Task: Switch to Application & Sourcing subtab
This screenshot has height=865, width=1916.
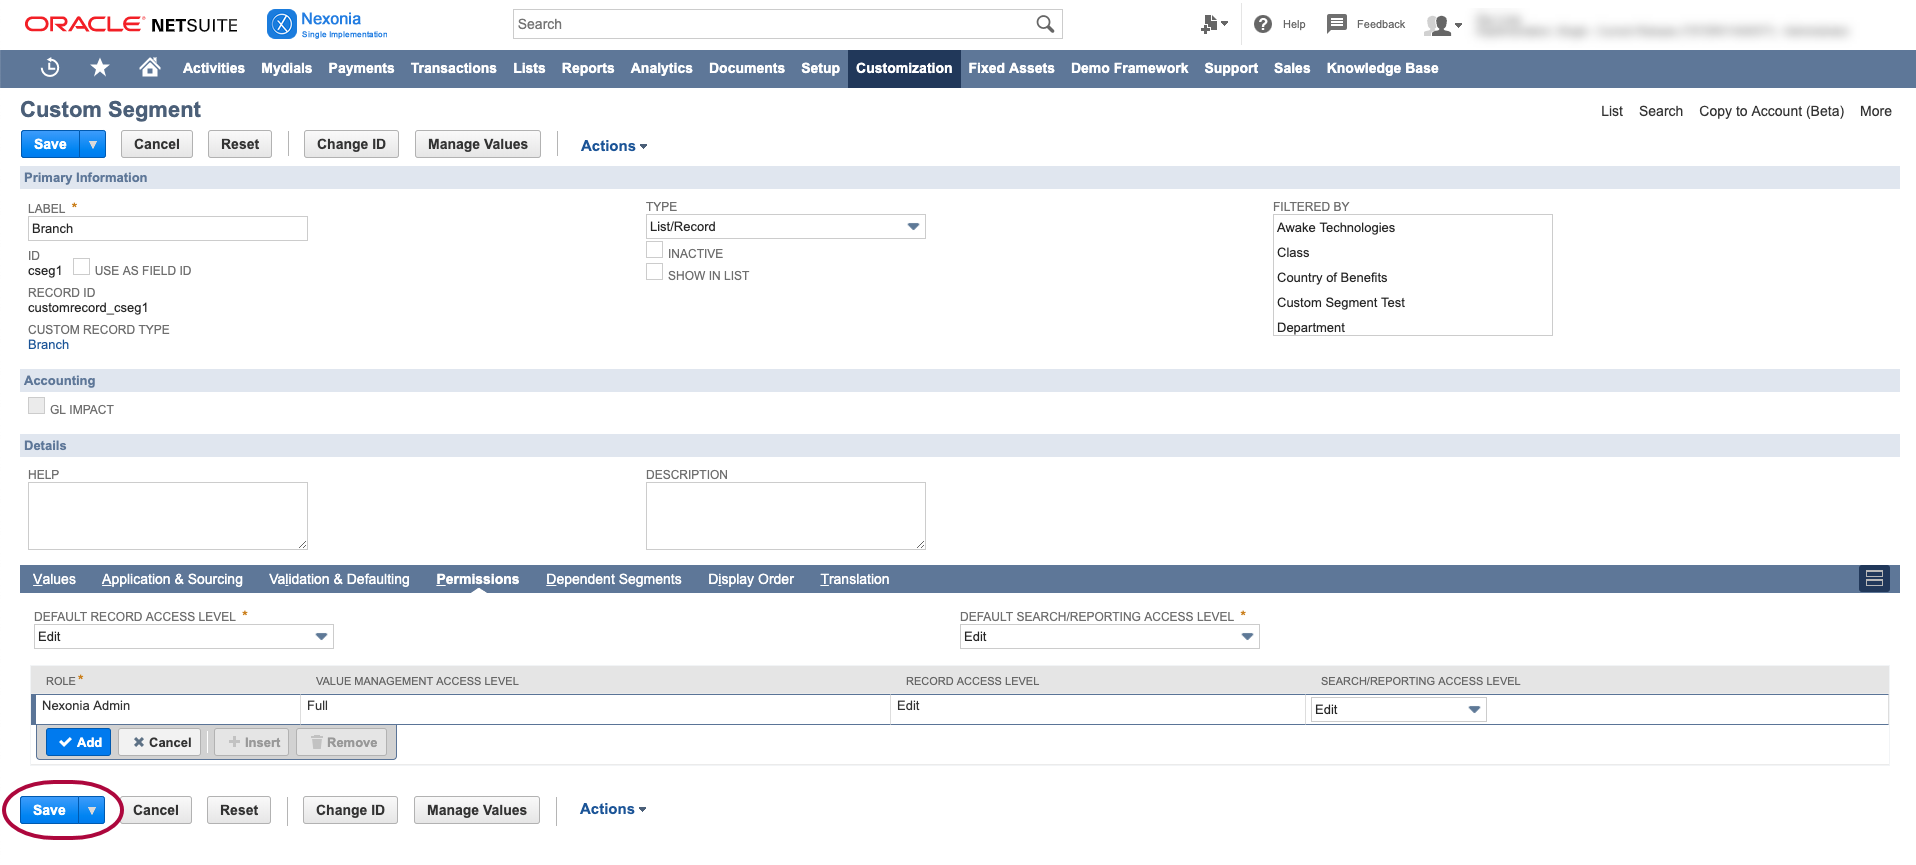Action: pos(172,579)
